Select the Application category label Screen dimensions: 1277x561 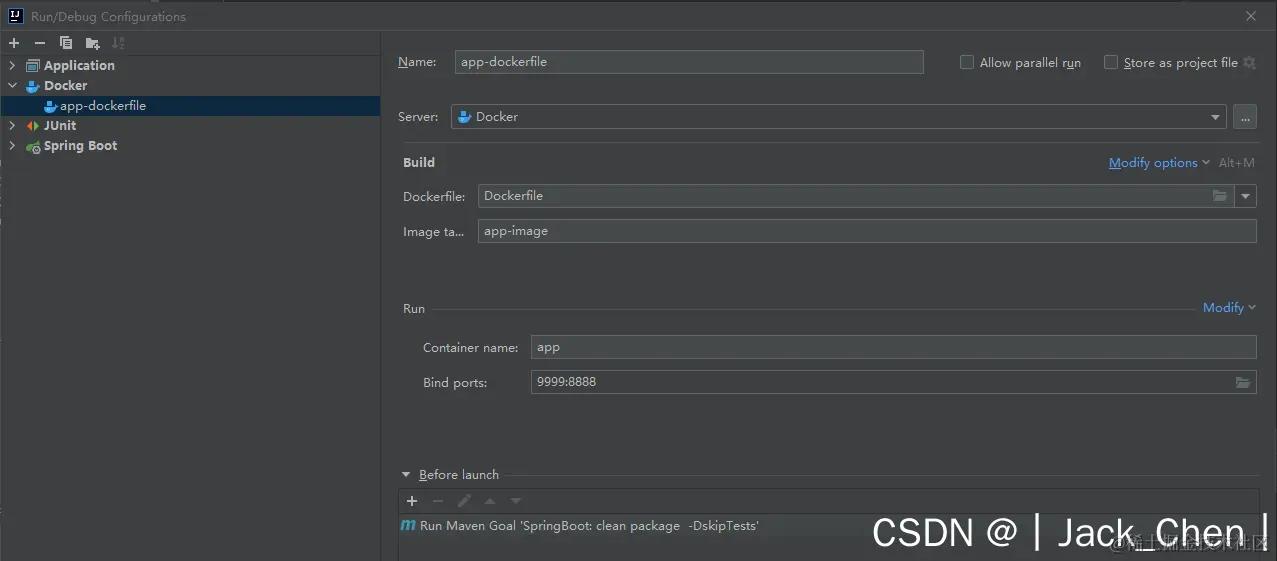click(x=79, y=66)
